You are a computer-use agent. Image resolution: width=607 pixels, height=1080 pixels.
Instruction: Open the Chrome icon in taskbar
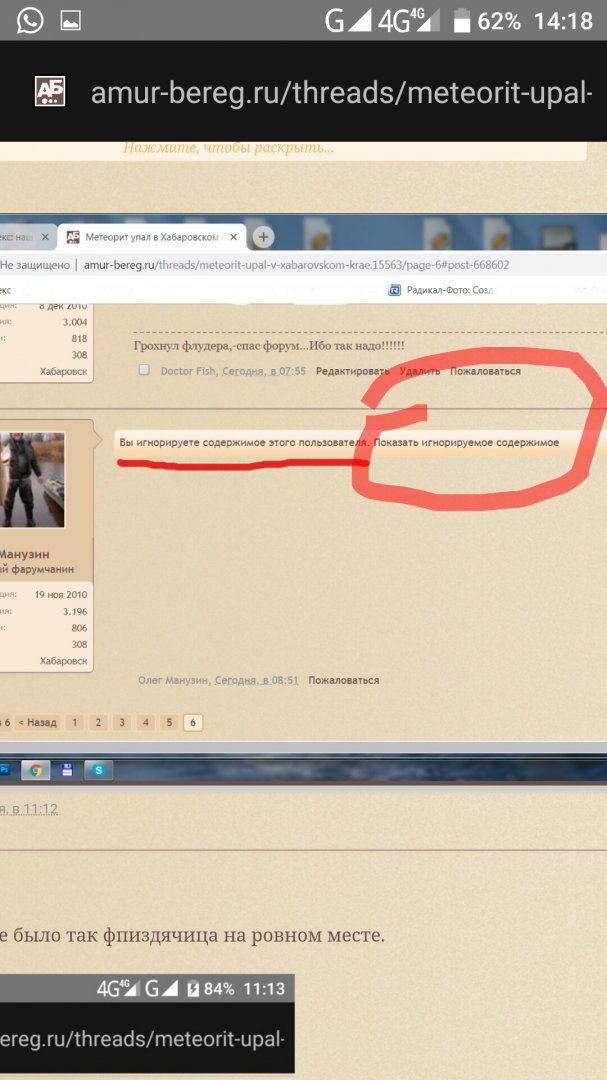[x=37, y=770]
